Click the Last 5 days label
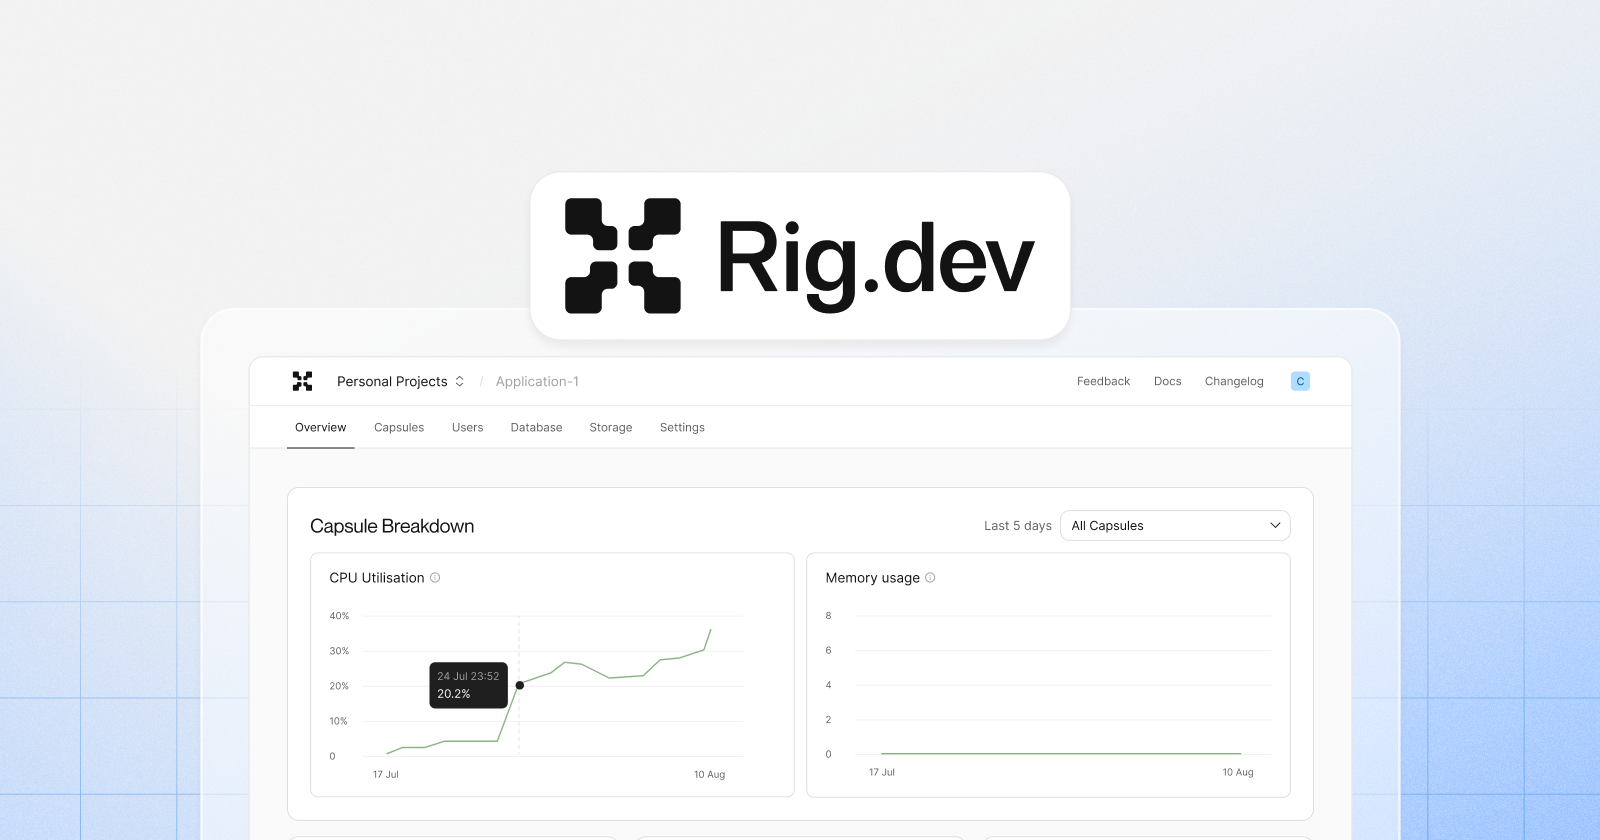1600x840 pixels. click(x=1018, y=526)
